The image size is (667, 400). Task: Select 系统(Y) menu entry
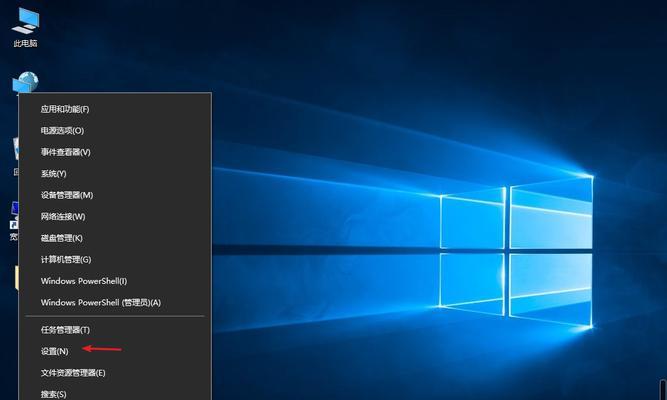click(x=115, y=174)
